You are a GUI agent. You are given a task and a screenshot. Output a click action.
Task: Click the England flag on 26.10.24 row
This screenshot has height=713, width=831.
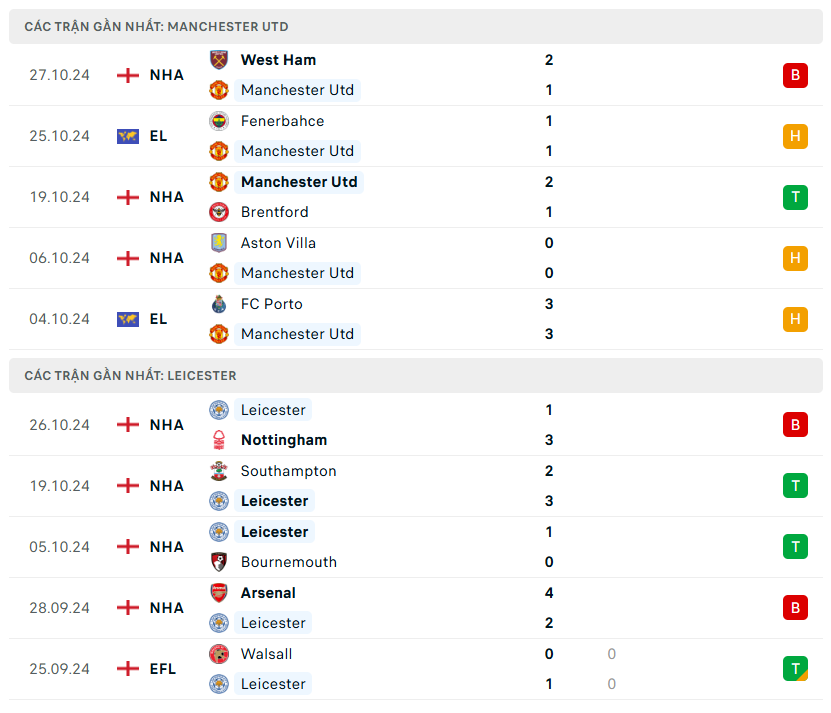point(128,425)
